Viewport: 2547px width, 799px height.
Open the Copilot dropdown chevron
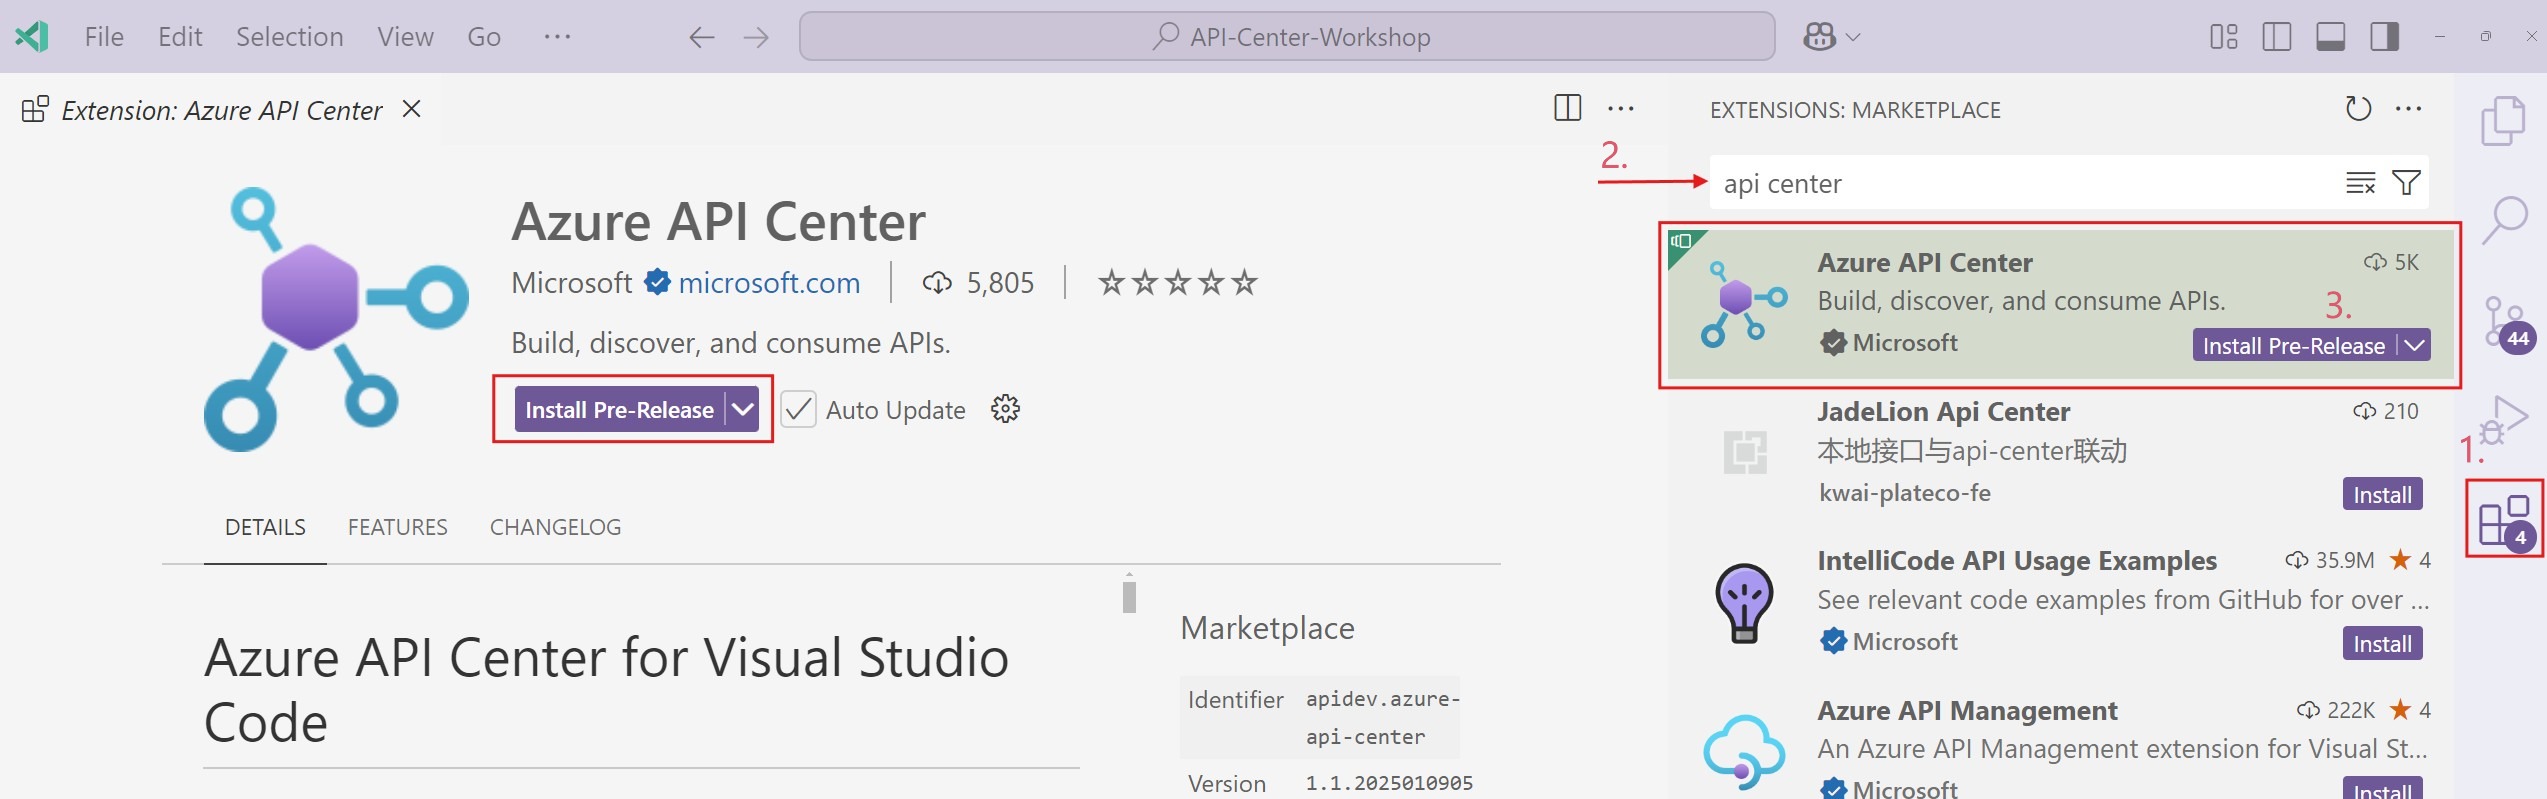coord(1853,38)
